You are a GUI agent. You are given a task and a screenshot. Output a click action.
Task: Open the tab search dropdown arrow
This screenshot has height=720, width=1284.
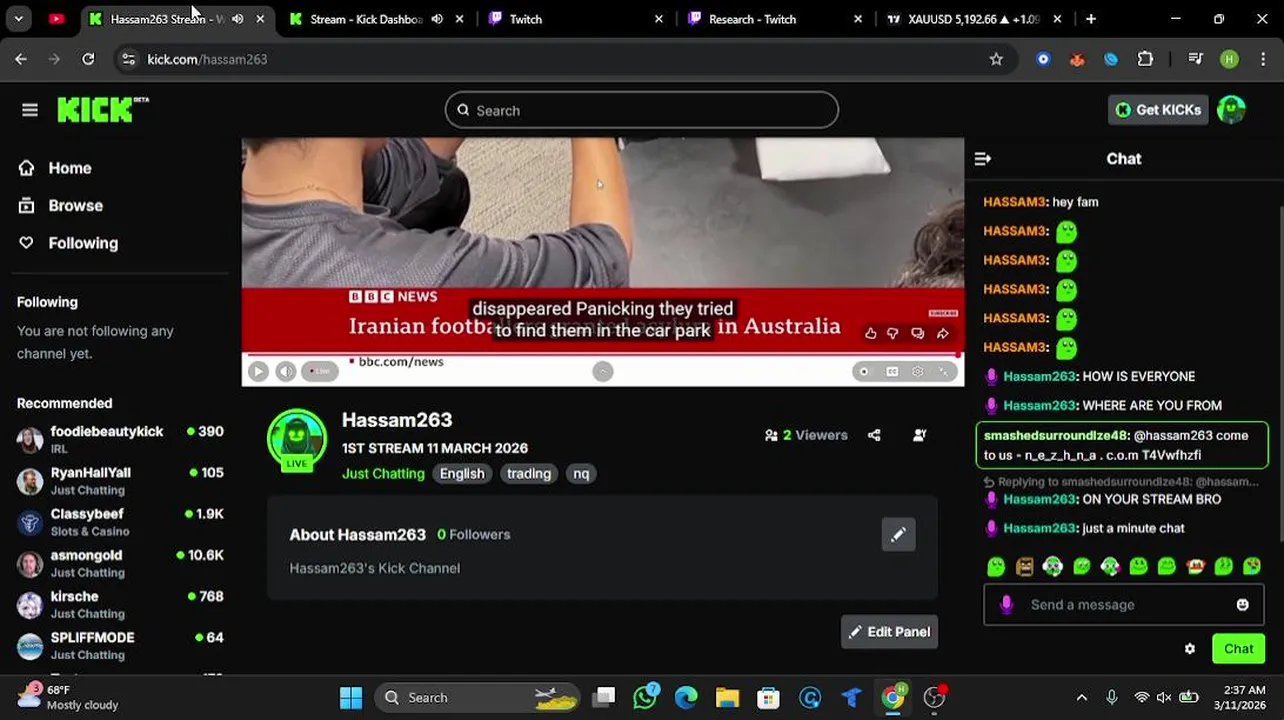(x=18, y=19)
